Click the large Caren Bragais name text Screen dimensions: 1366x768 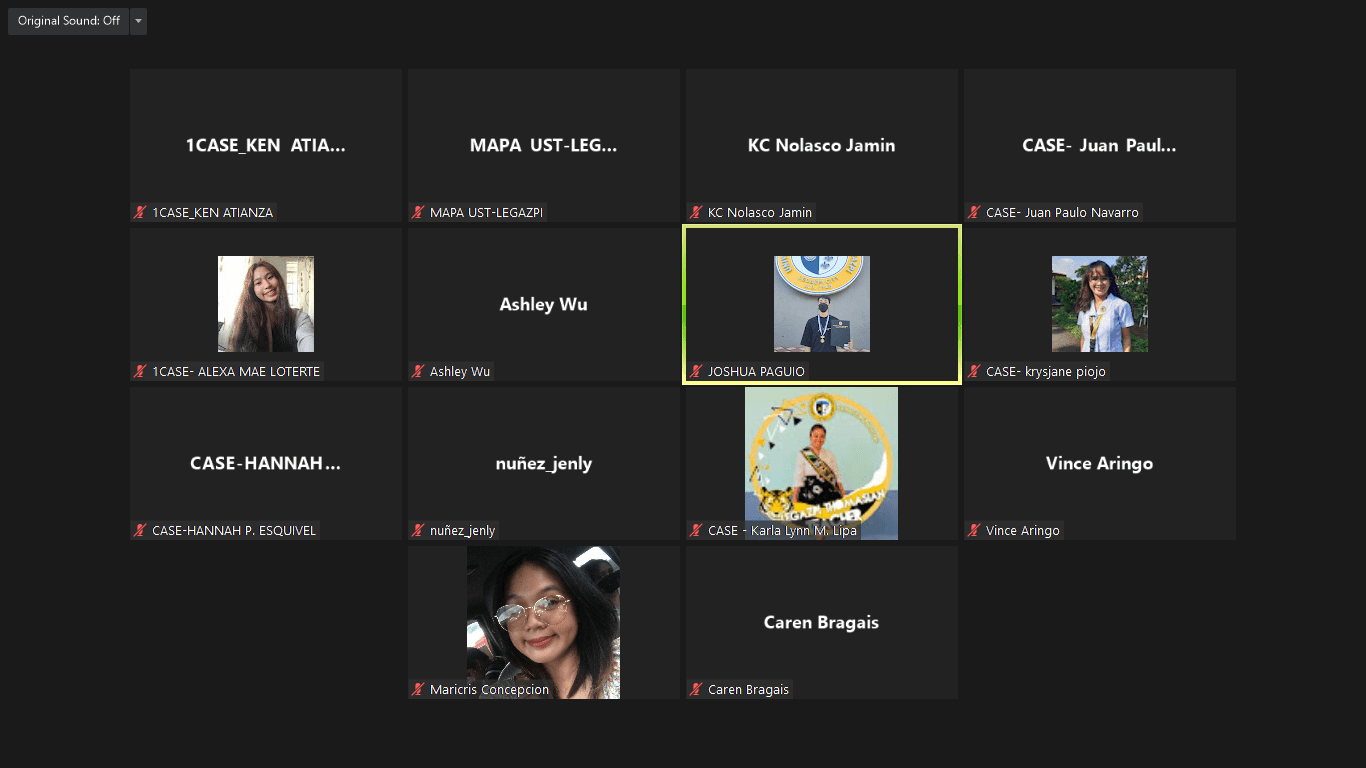click(x=821, y=622)
